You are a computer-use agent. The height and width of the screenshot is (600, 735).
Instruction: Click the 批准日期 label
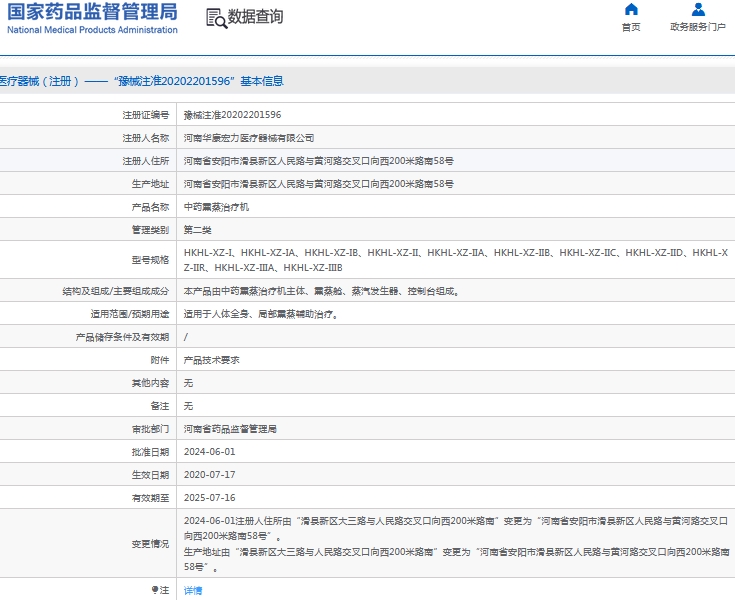click(x=150, y=452)
